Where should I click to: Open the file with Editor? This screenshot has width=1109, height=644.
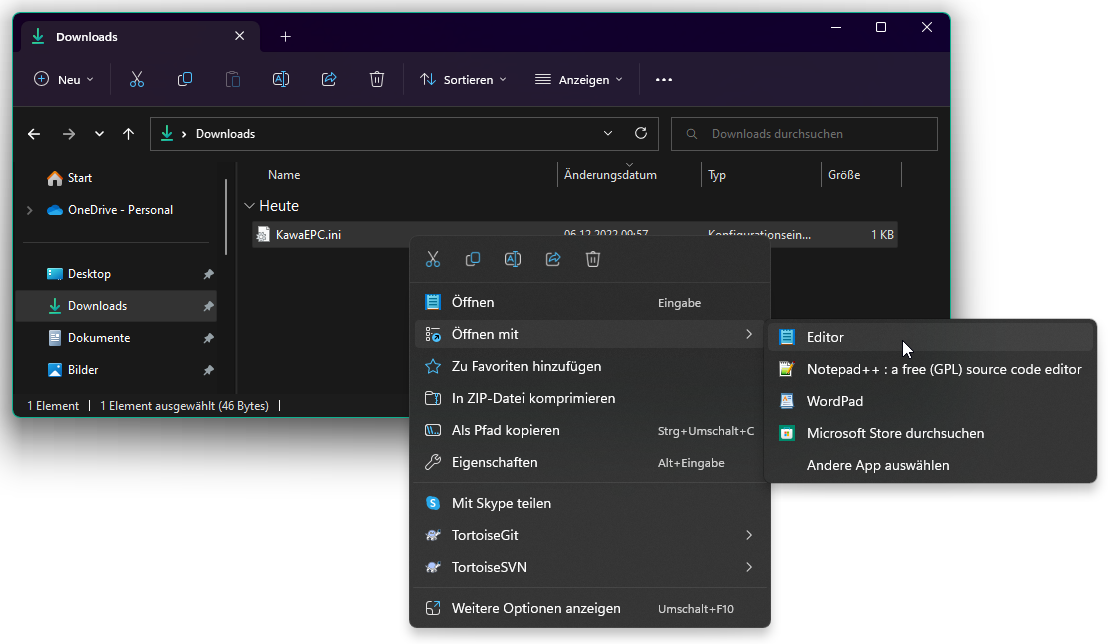[x=931, y=337]
